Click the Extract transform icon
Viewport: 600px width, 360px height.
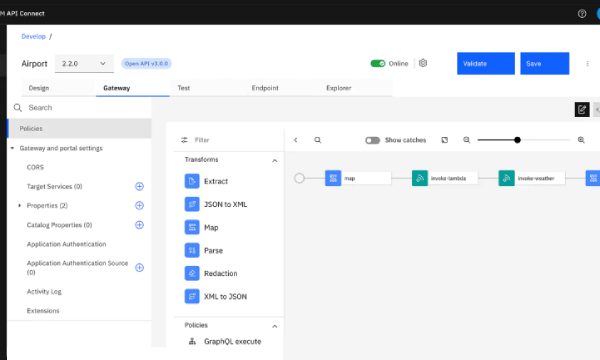192,181
